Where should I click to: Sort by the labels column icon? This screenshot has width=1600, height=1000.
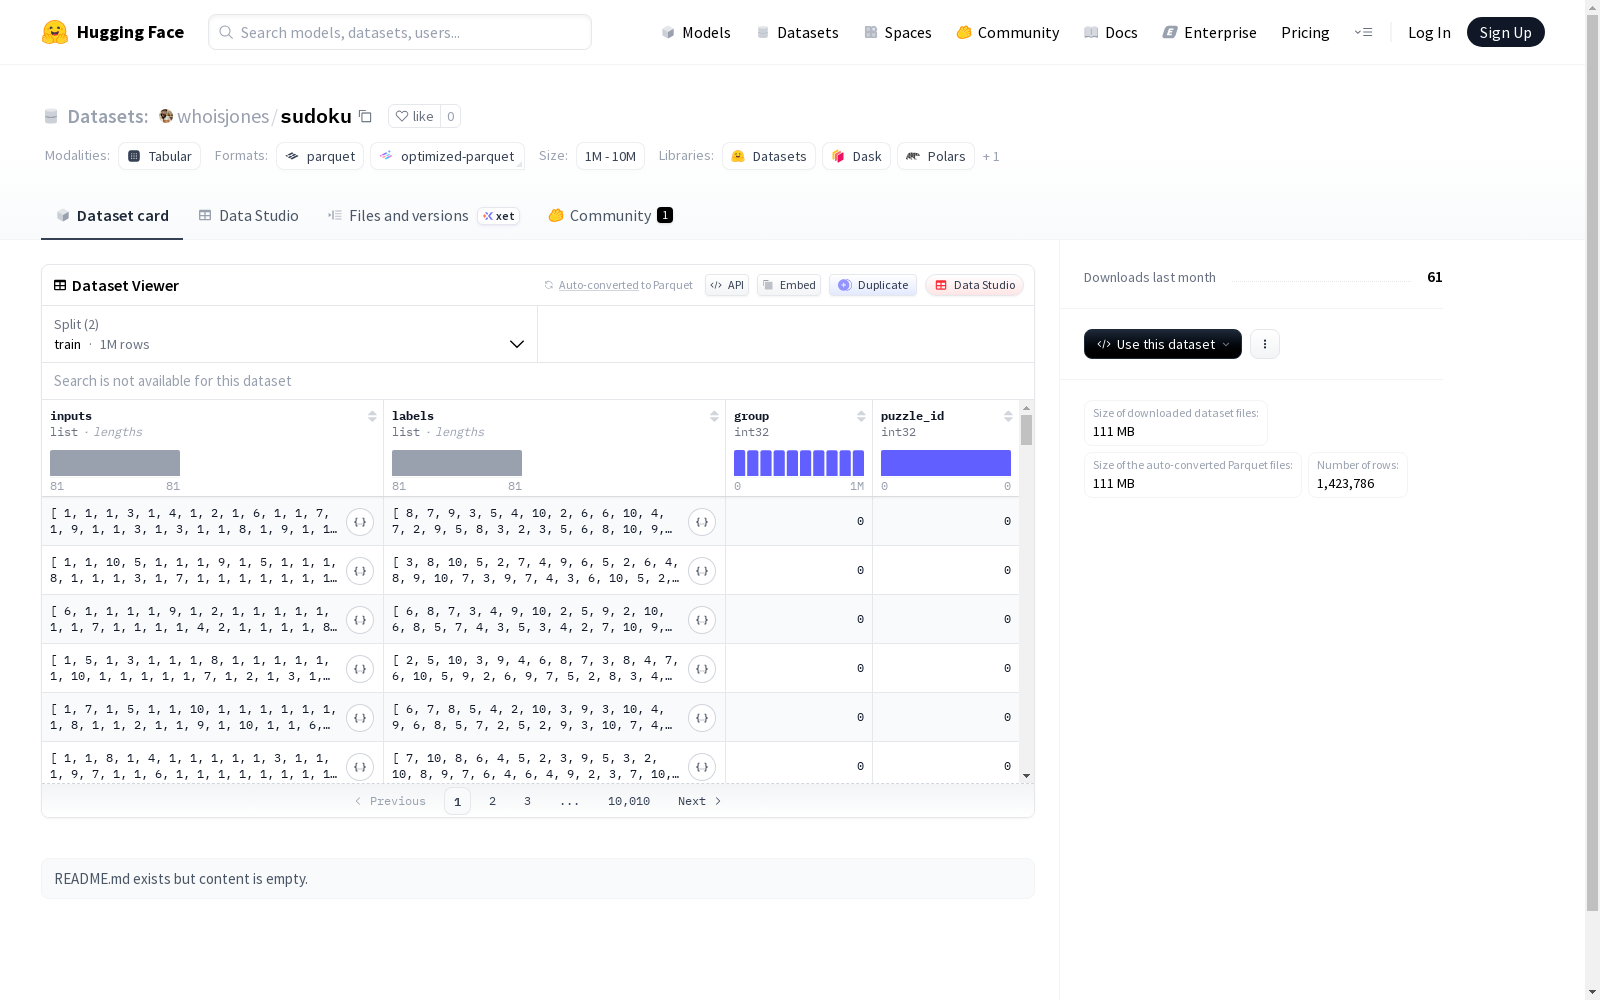coord(714,416)
